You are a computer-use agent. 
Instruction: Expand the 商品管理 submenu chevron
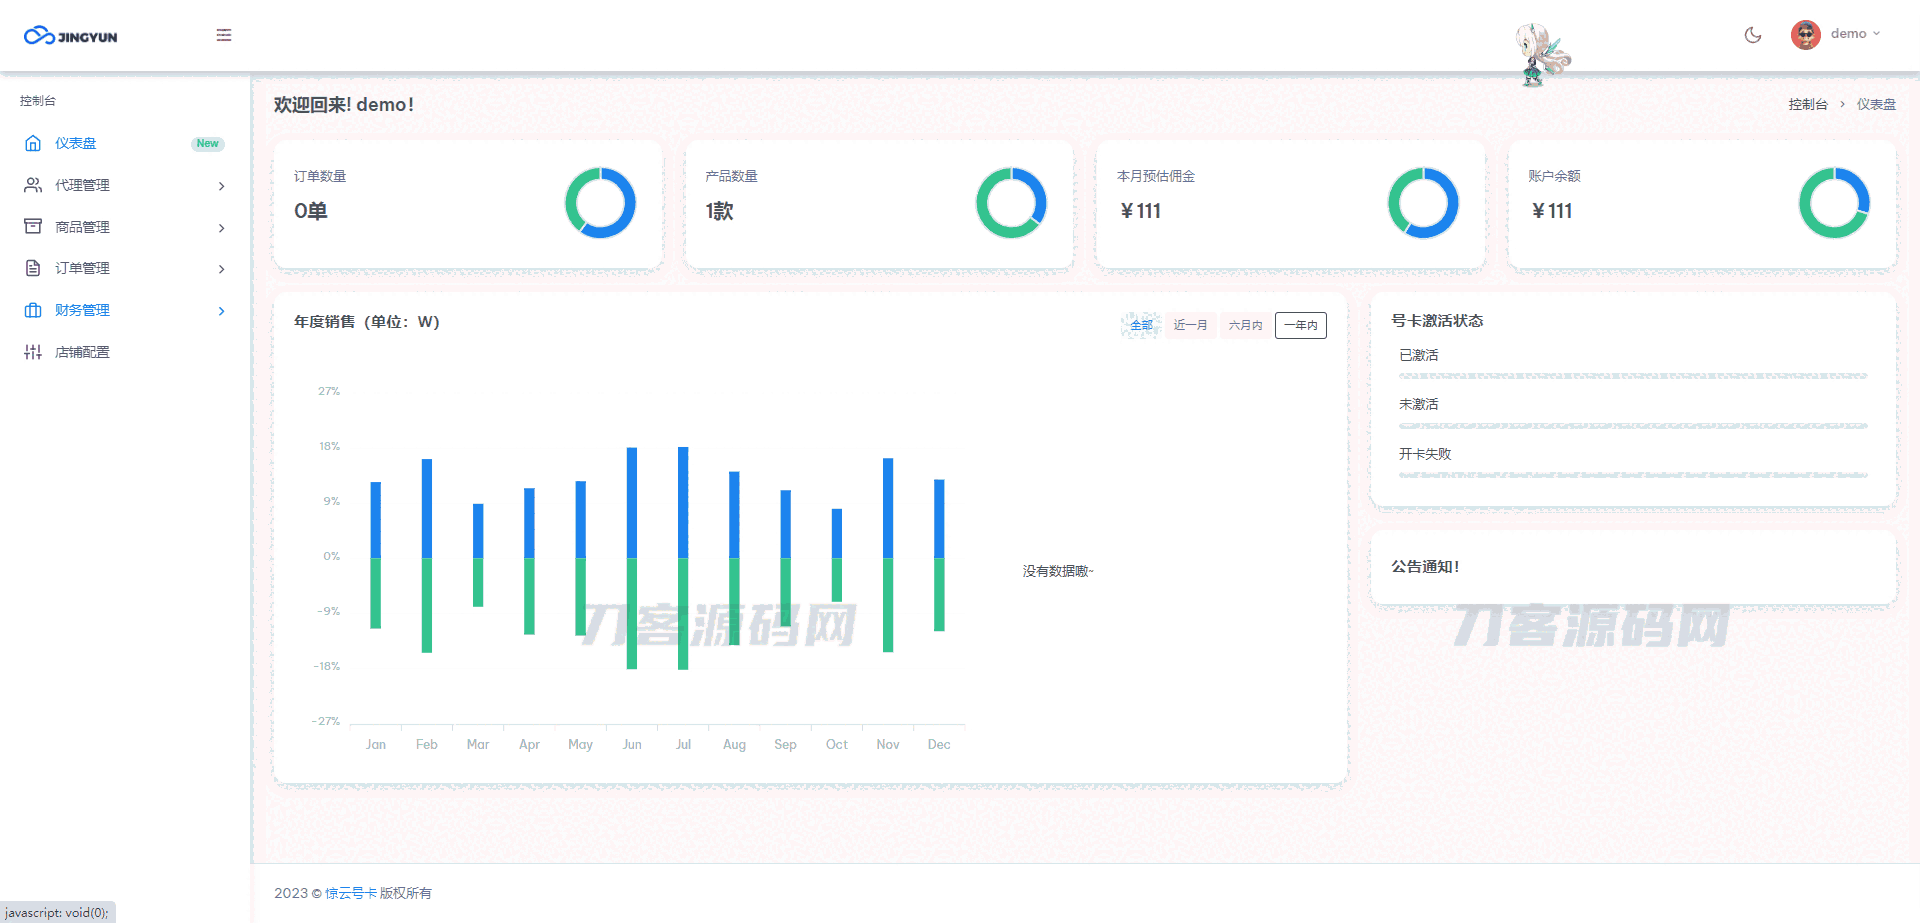(x=221, y=228)
